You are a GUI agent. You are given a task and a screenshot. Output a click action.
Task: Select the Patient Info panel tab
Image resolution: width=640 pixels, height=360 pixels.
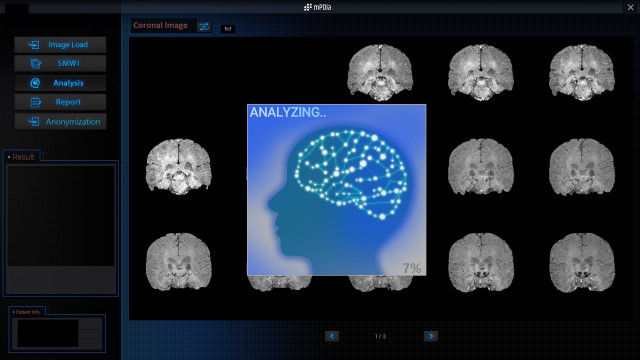(x=27, y=312)
